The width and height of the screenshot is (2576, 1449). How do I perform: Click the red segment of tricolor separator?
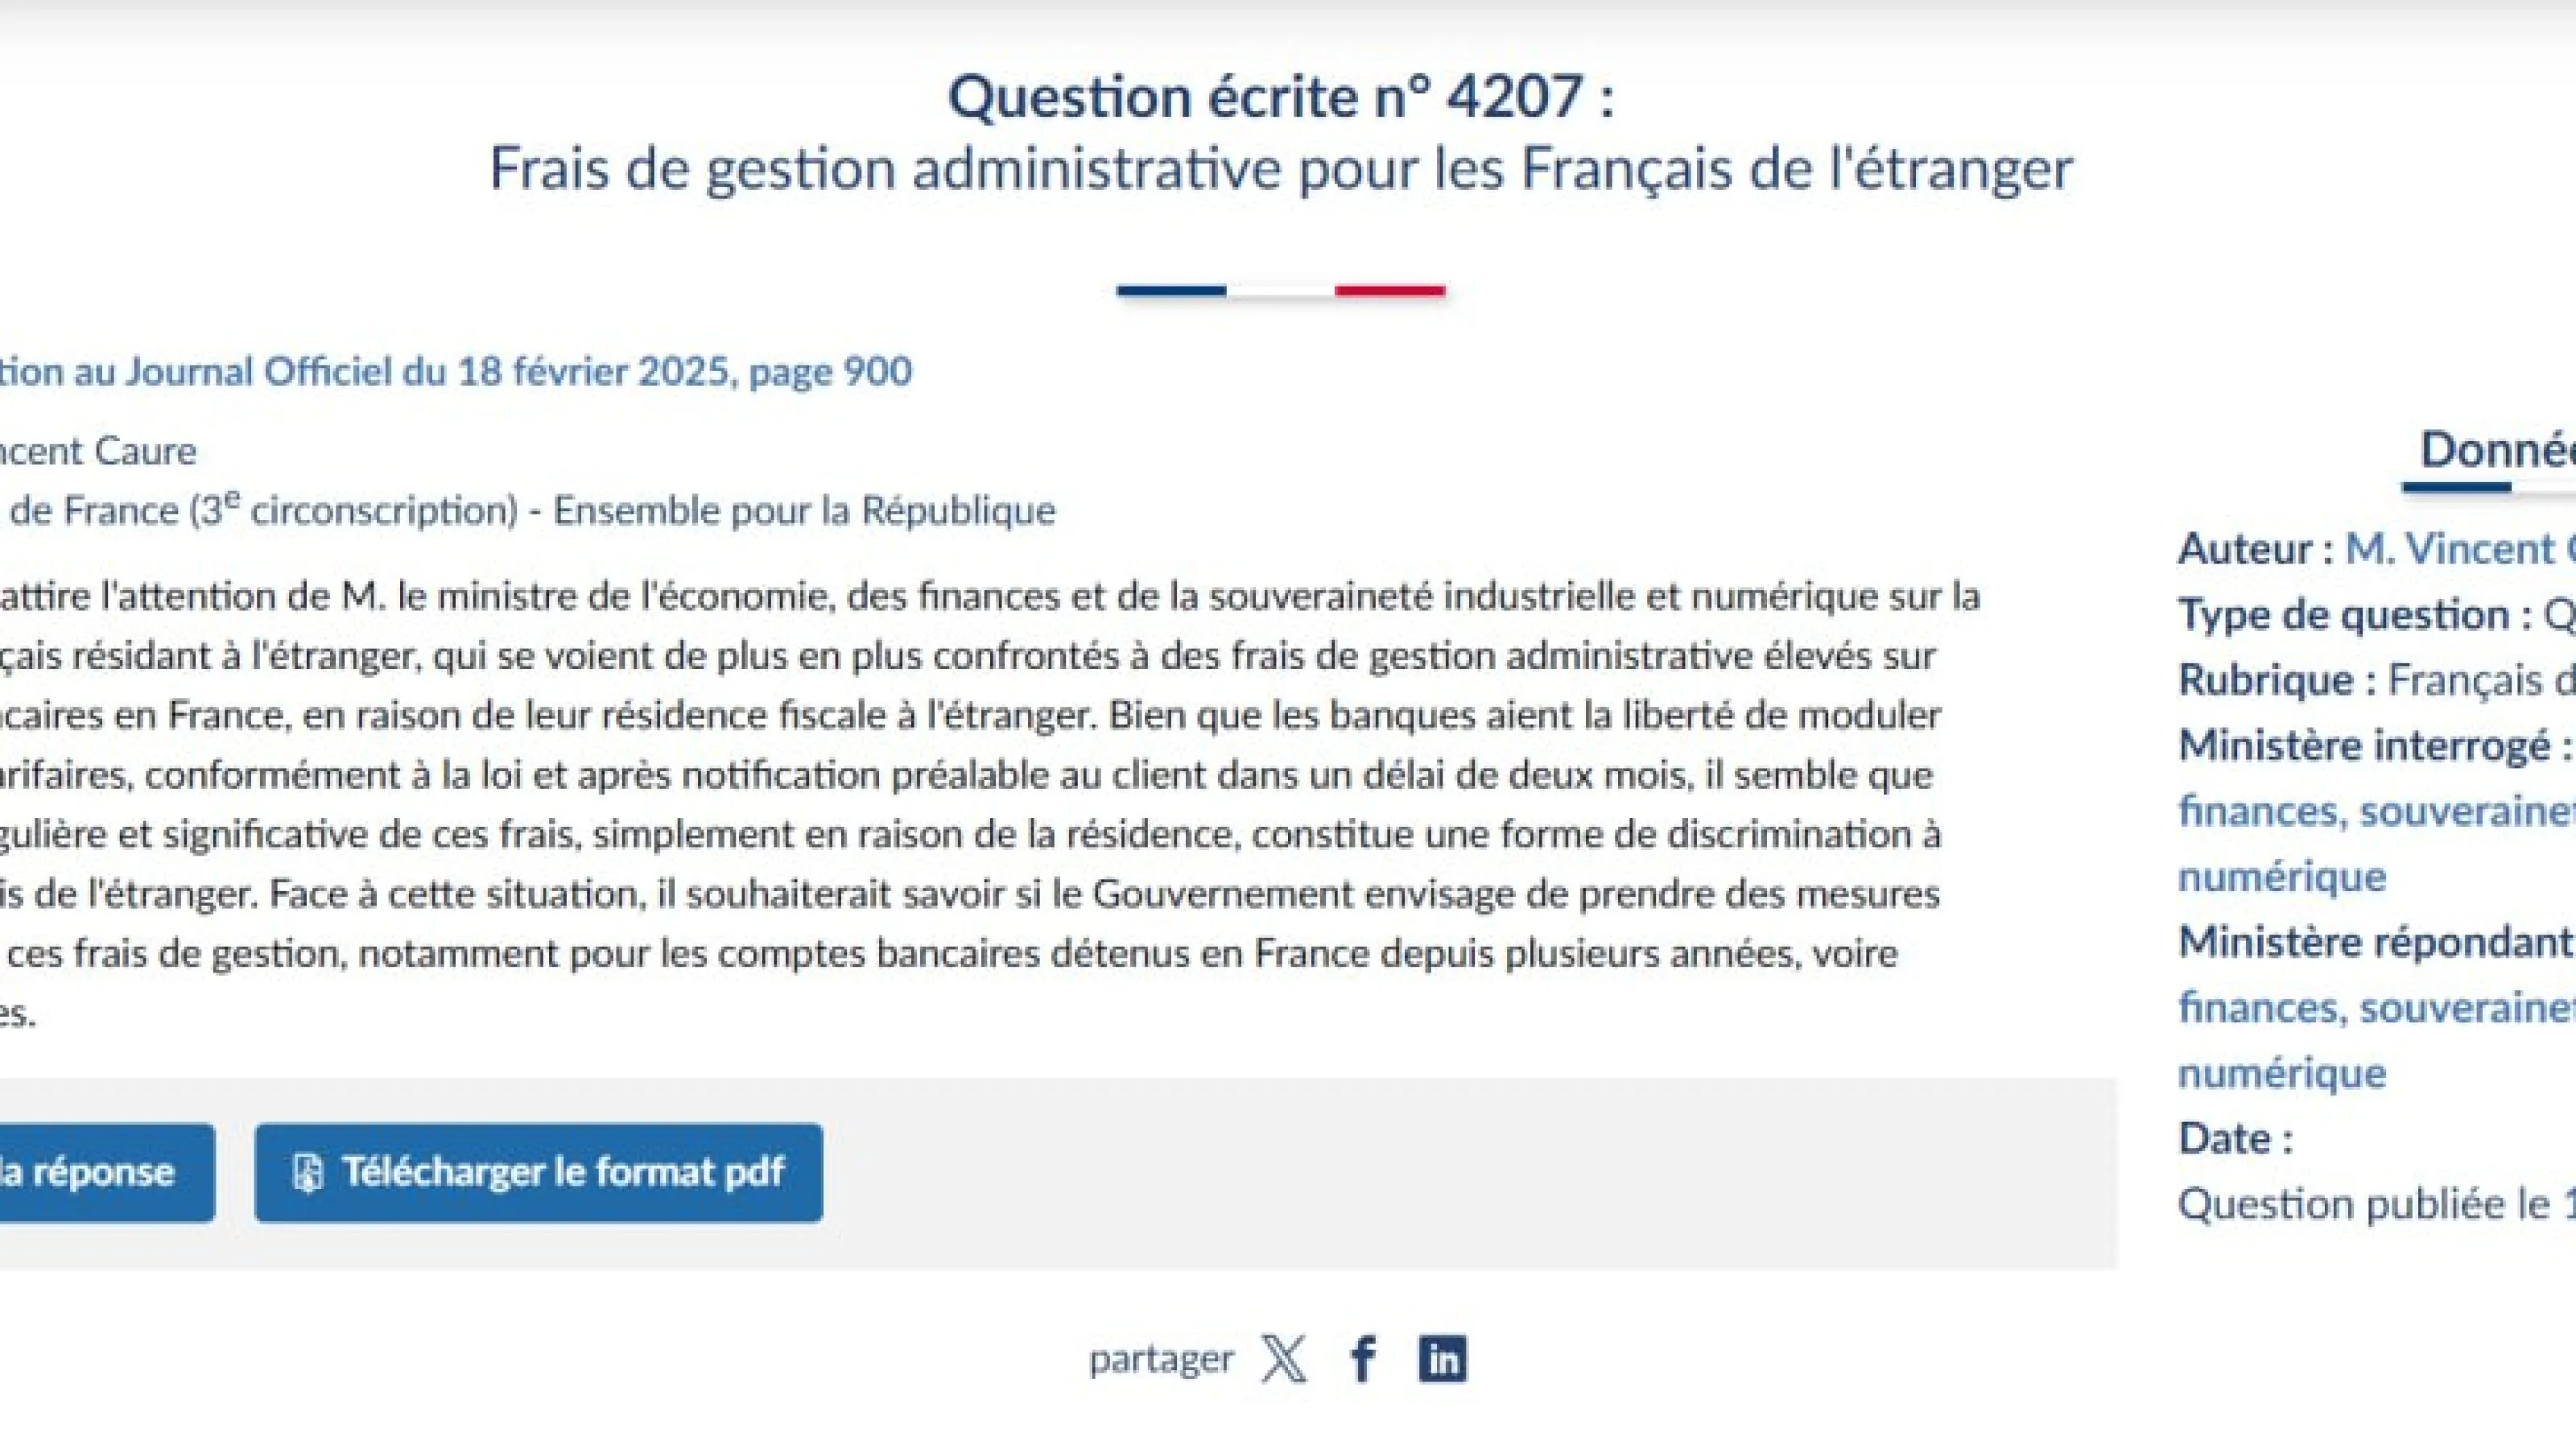point(1389,291)
